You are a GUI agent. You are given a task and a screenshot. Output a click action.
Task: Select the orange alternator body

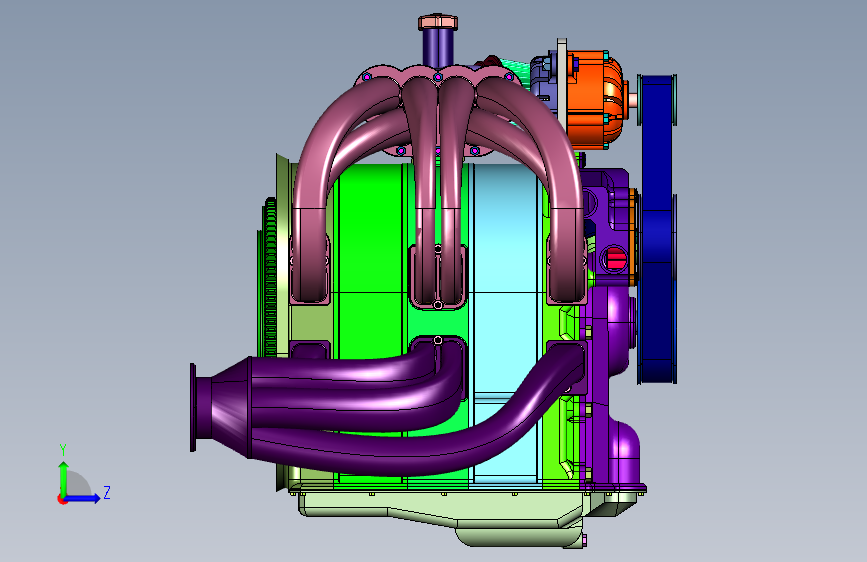coord(596,100)
